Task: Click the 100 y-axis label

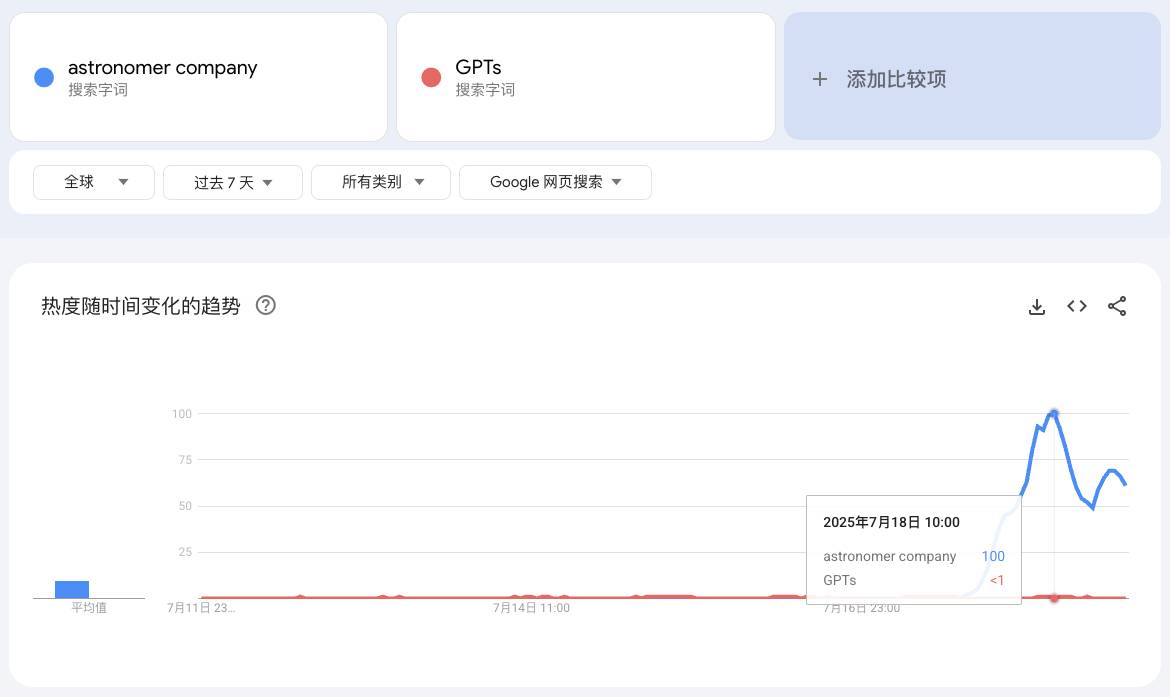Action: pyautogui.click(x=182, y=413)
